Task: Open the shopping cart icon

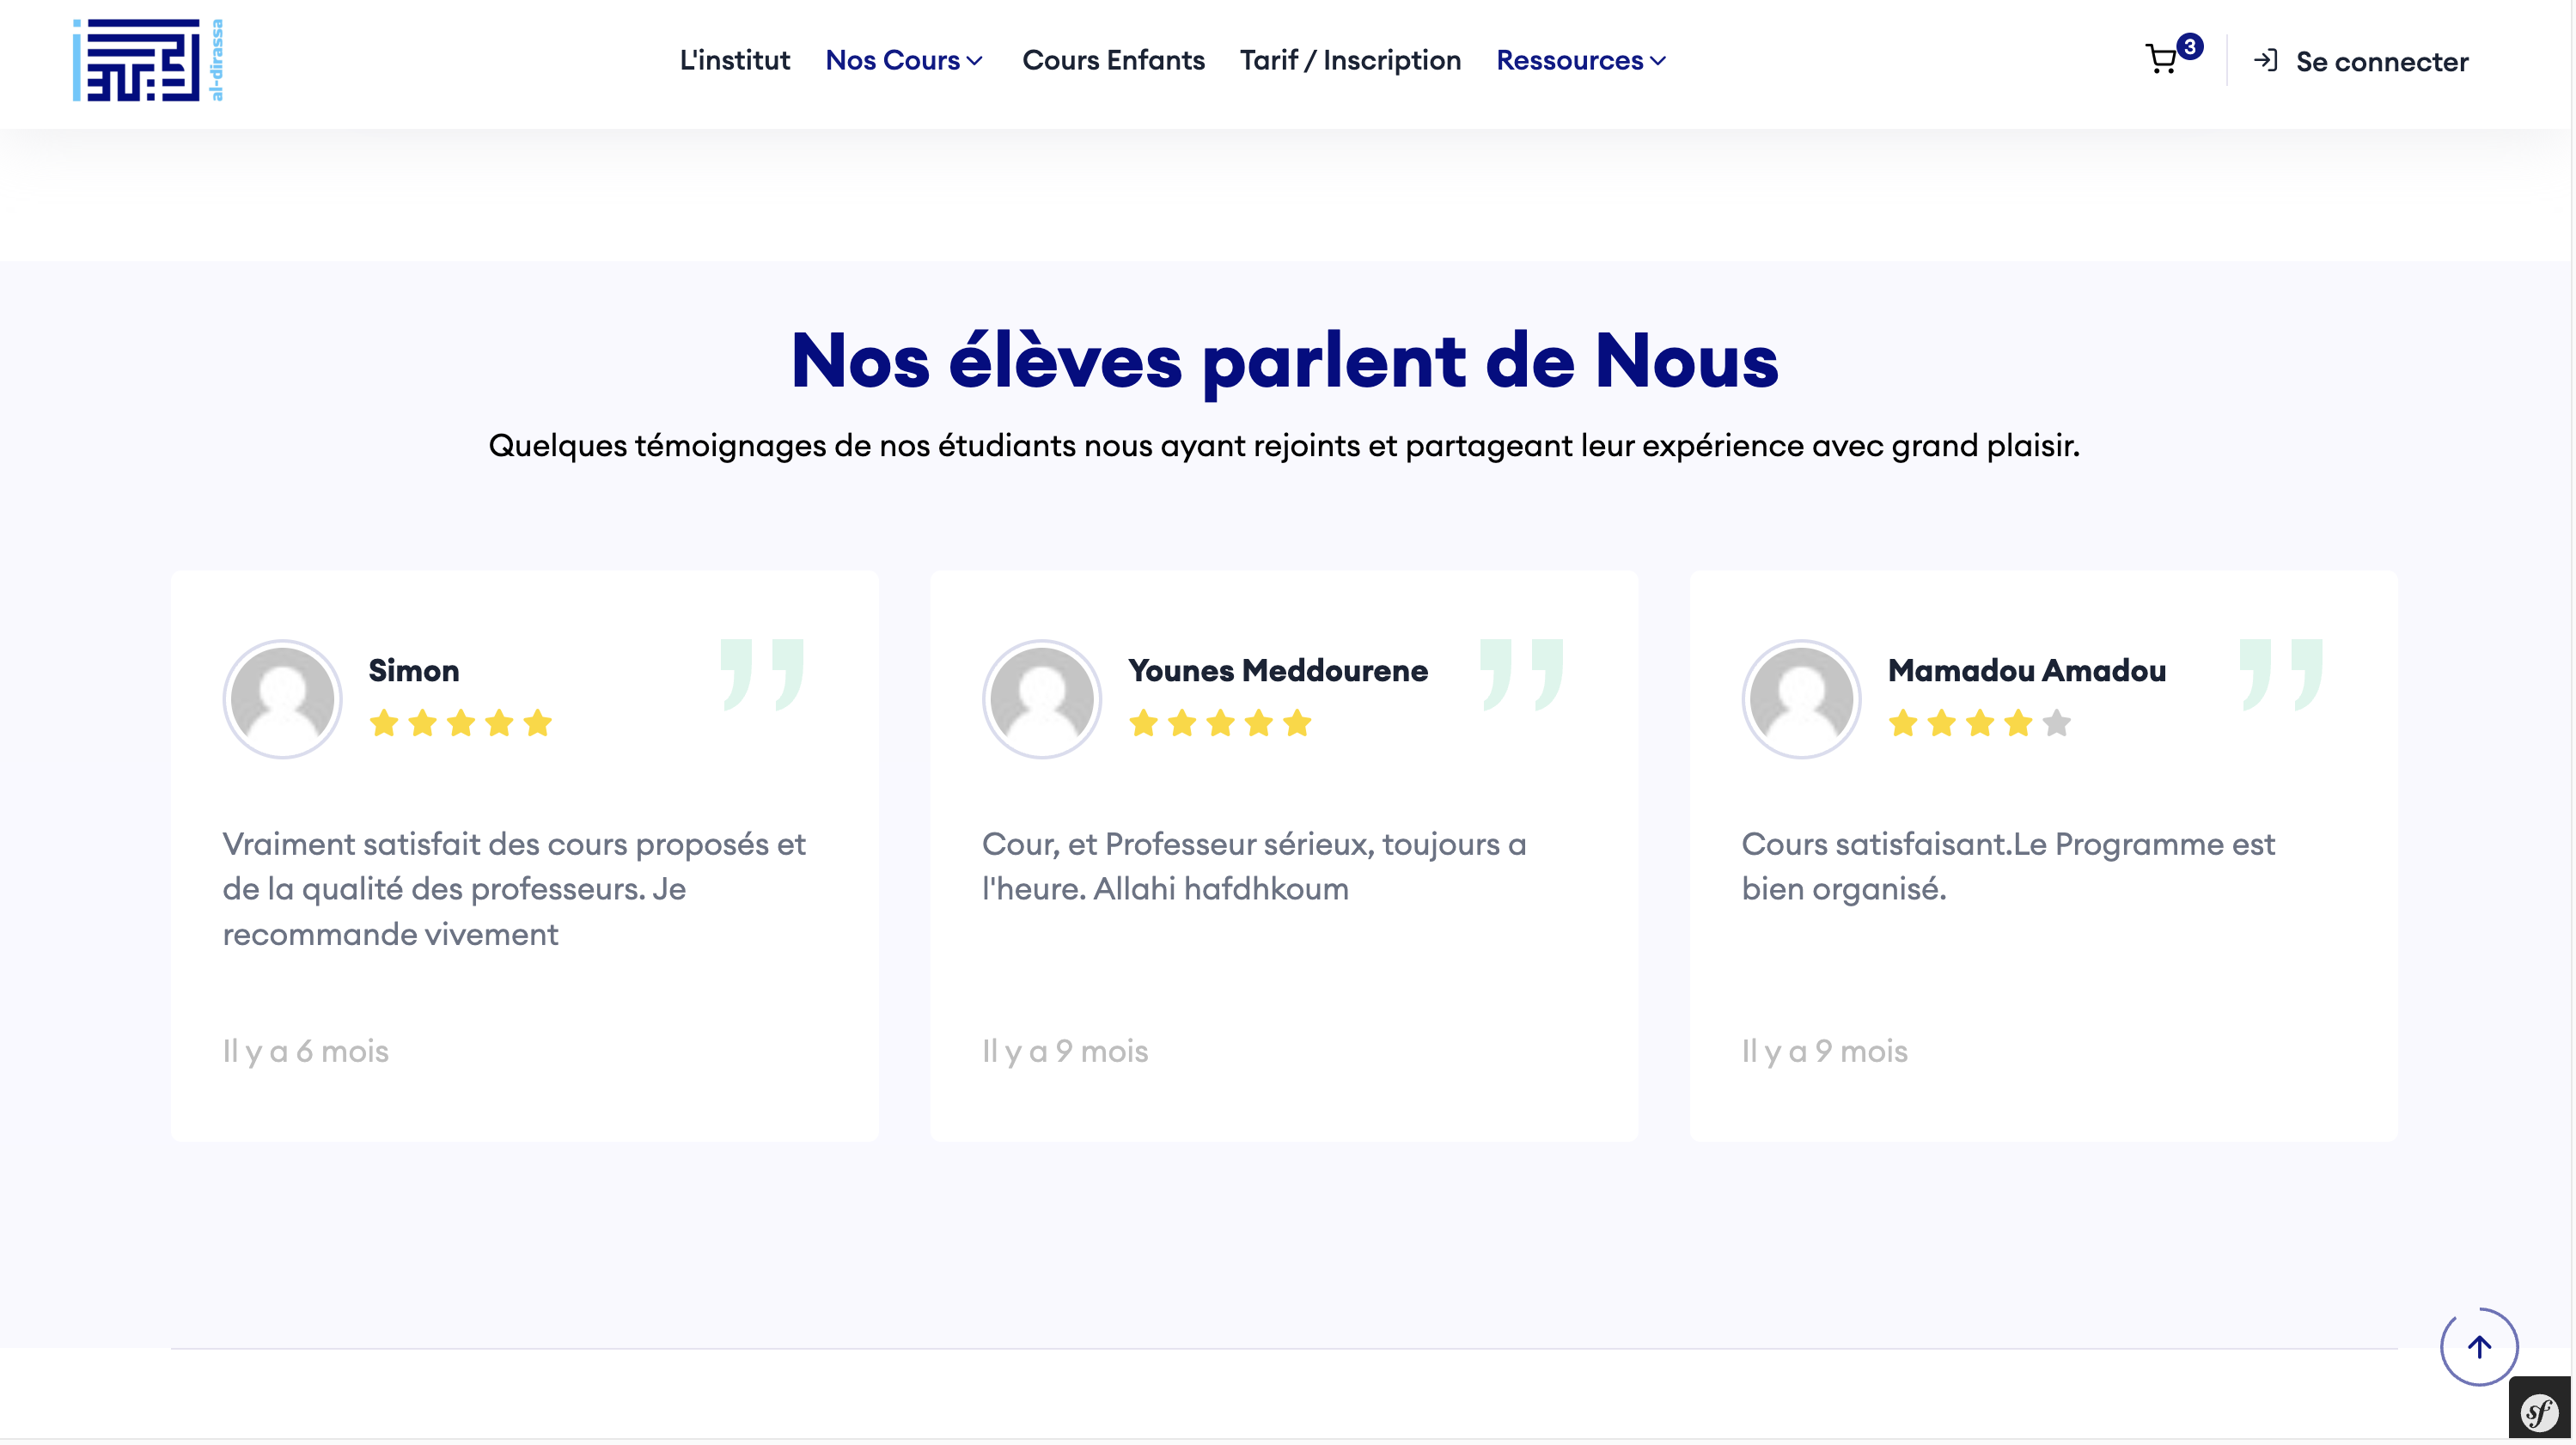Action: [x=2161, y=60]
